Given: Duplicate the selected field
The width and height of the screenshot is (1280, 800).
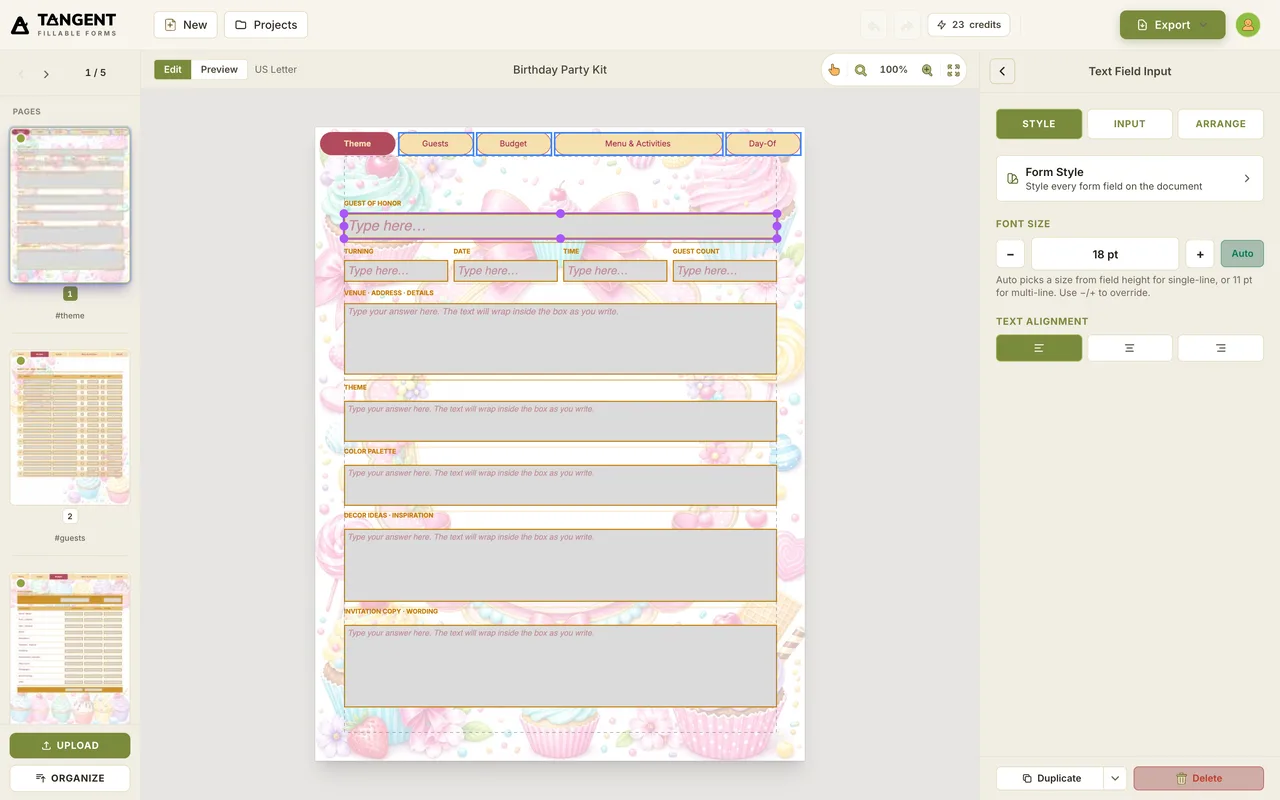Looking at the screenshot, I should click(1050, 778).
